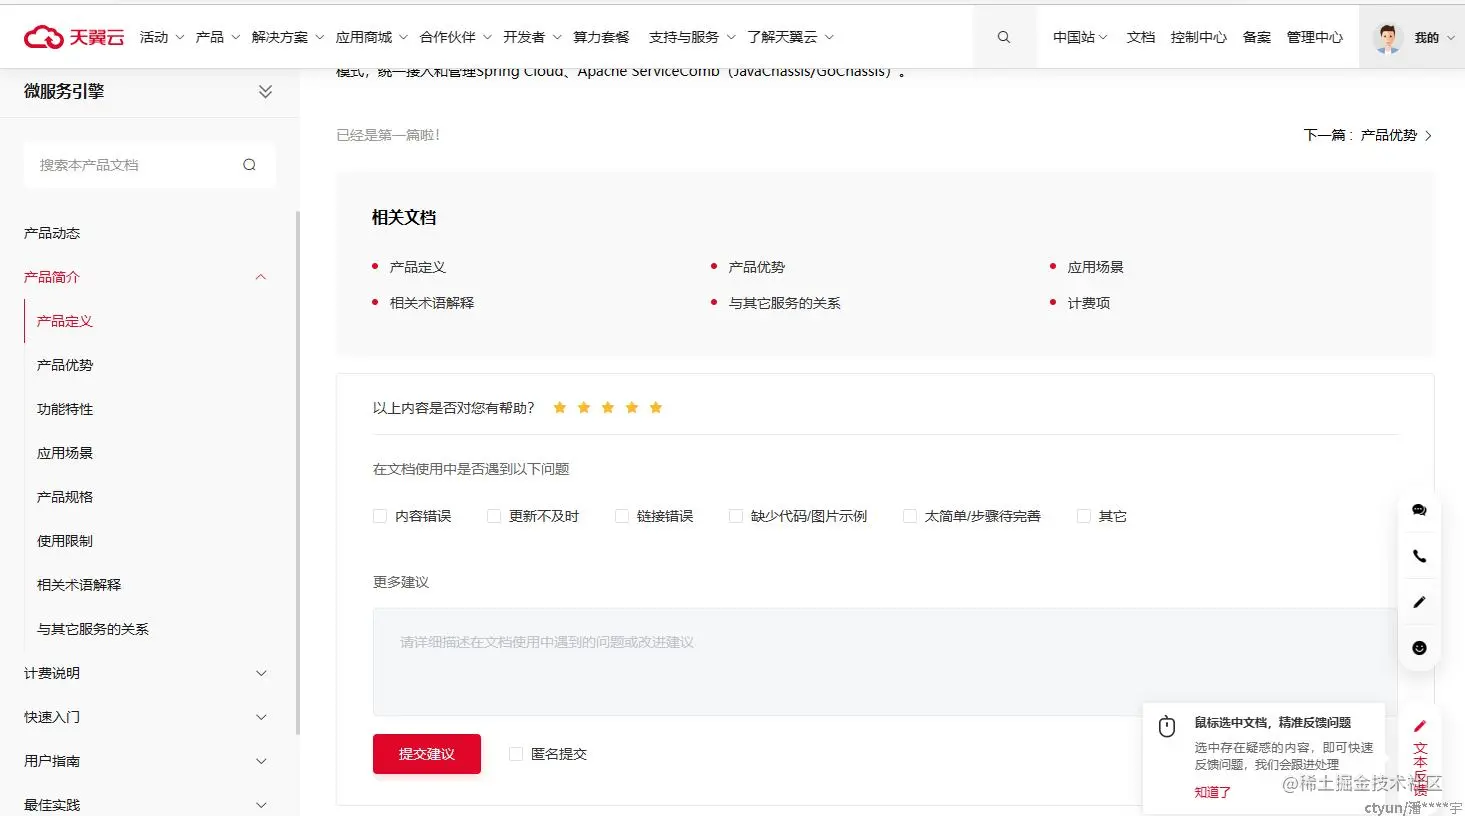
Task: Open the 支持与服务 top menu
Action: [x=692, y=37]
